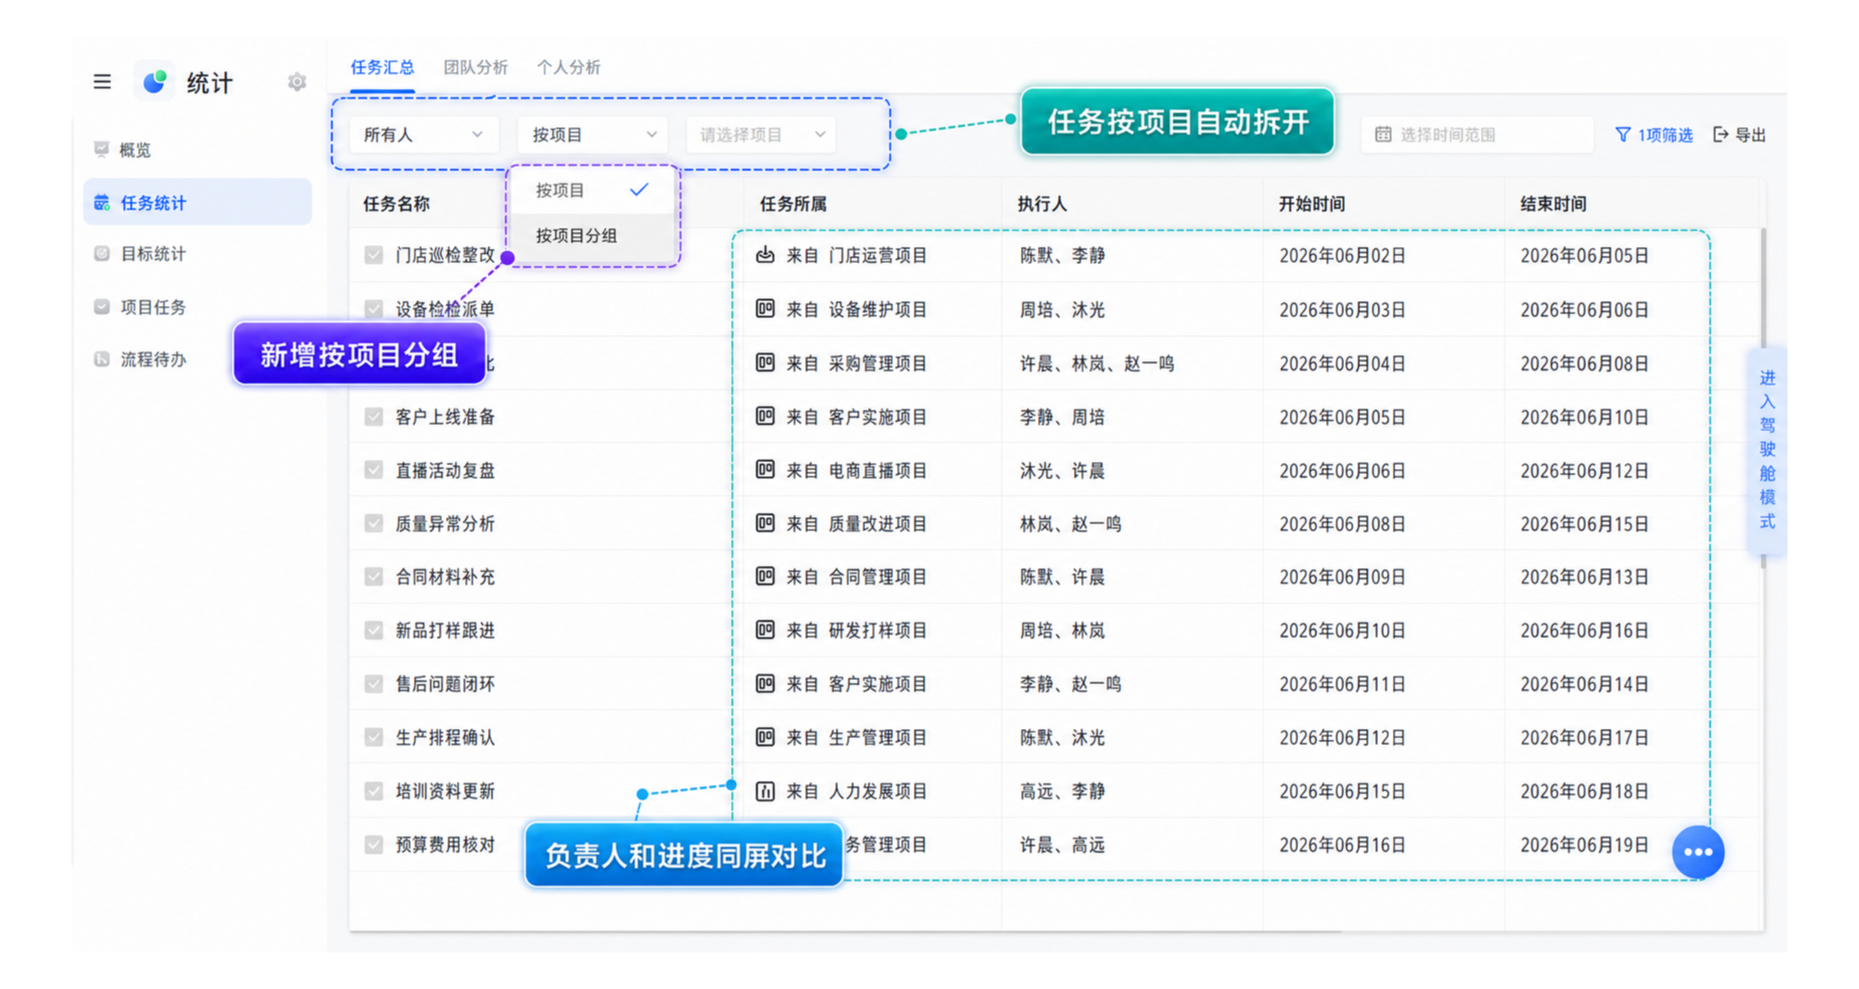Viewport: 1859px width, 989px height.
Task: Click the 1项筛选 filter button
Action: click(1654, 134)
